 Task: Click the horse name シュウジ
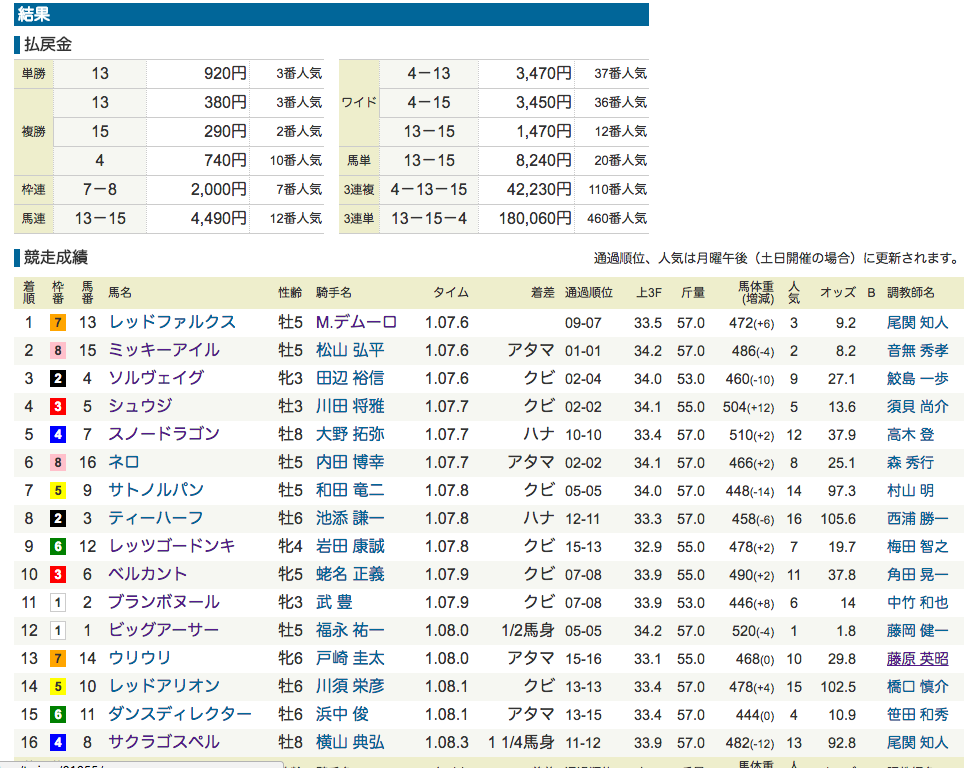pyautogui.click(x=140, y=406)
